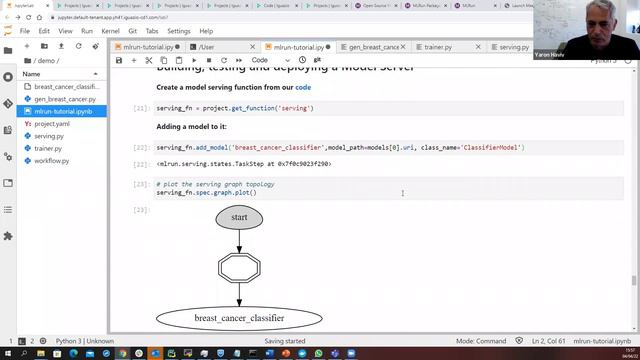The height and width of the screenshot is (360, 640).
Task: Open the Kernel menu
Action: (x=110, y=31)
